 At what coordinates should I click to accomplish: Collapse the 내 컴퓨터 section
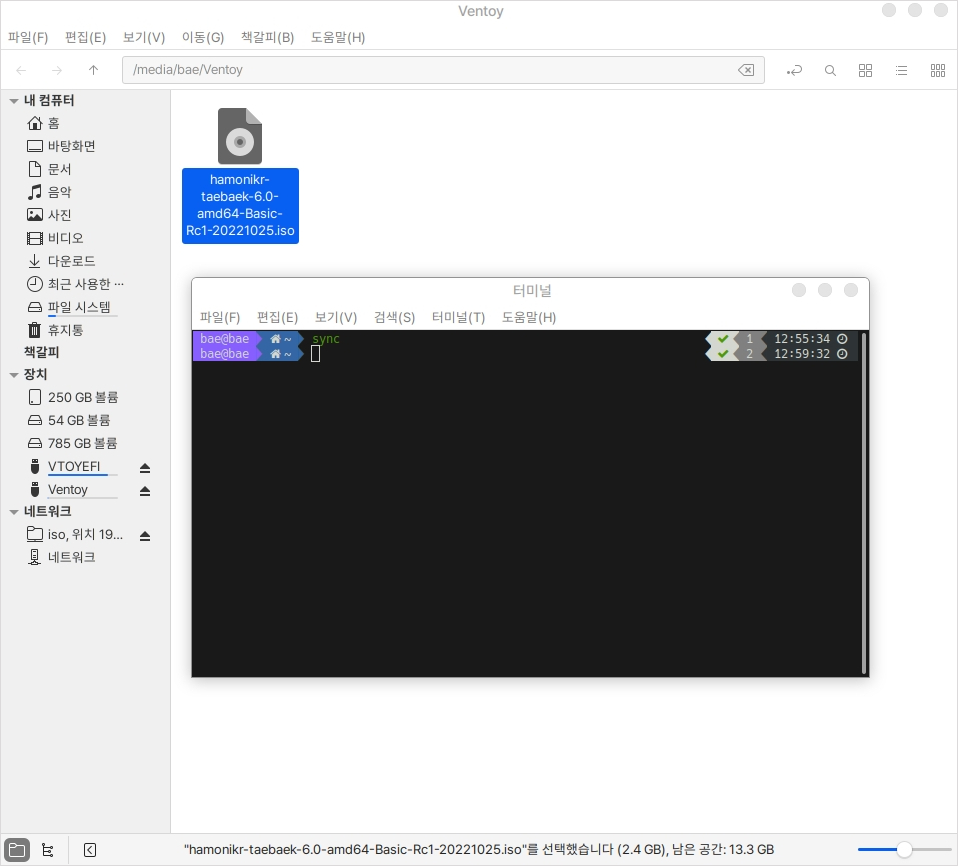(14, 101)
